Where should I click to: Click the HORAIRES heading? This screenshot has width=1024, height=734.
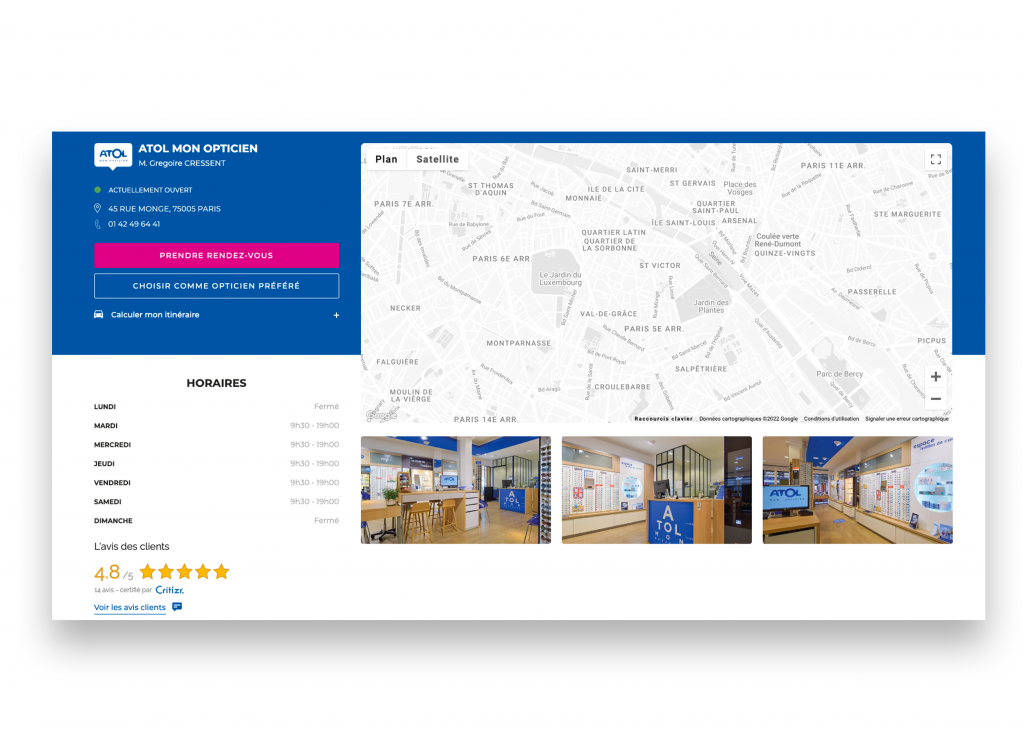point(216,383)
